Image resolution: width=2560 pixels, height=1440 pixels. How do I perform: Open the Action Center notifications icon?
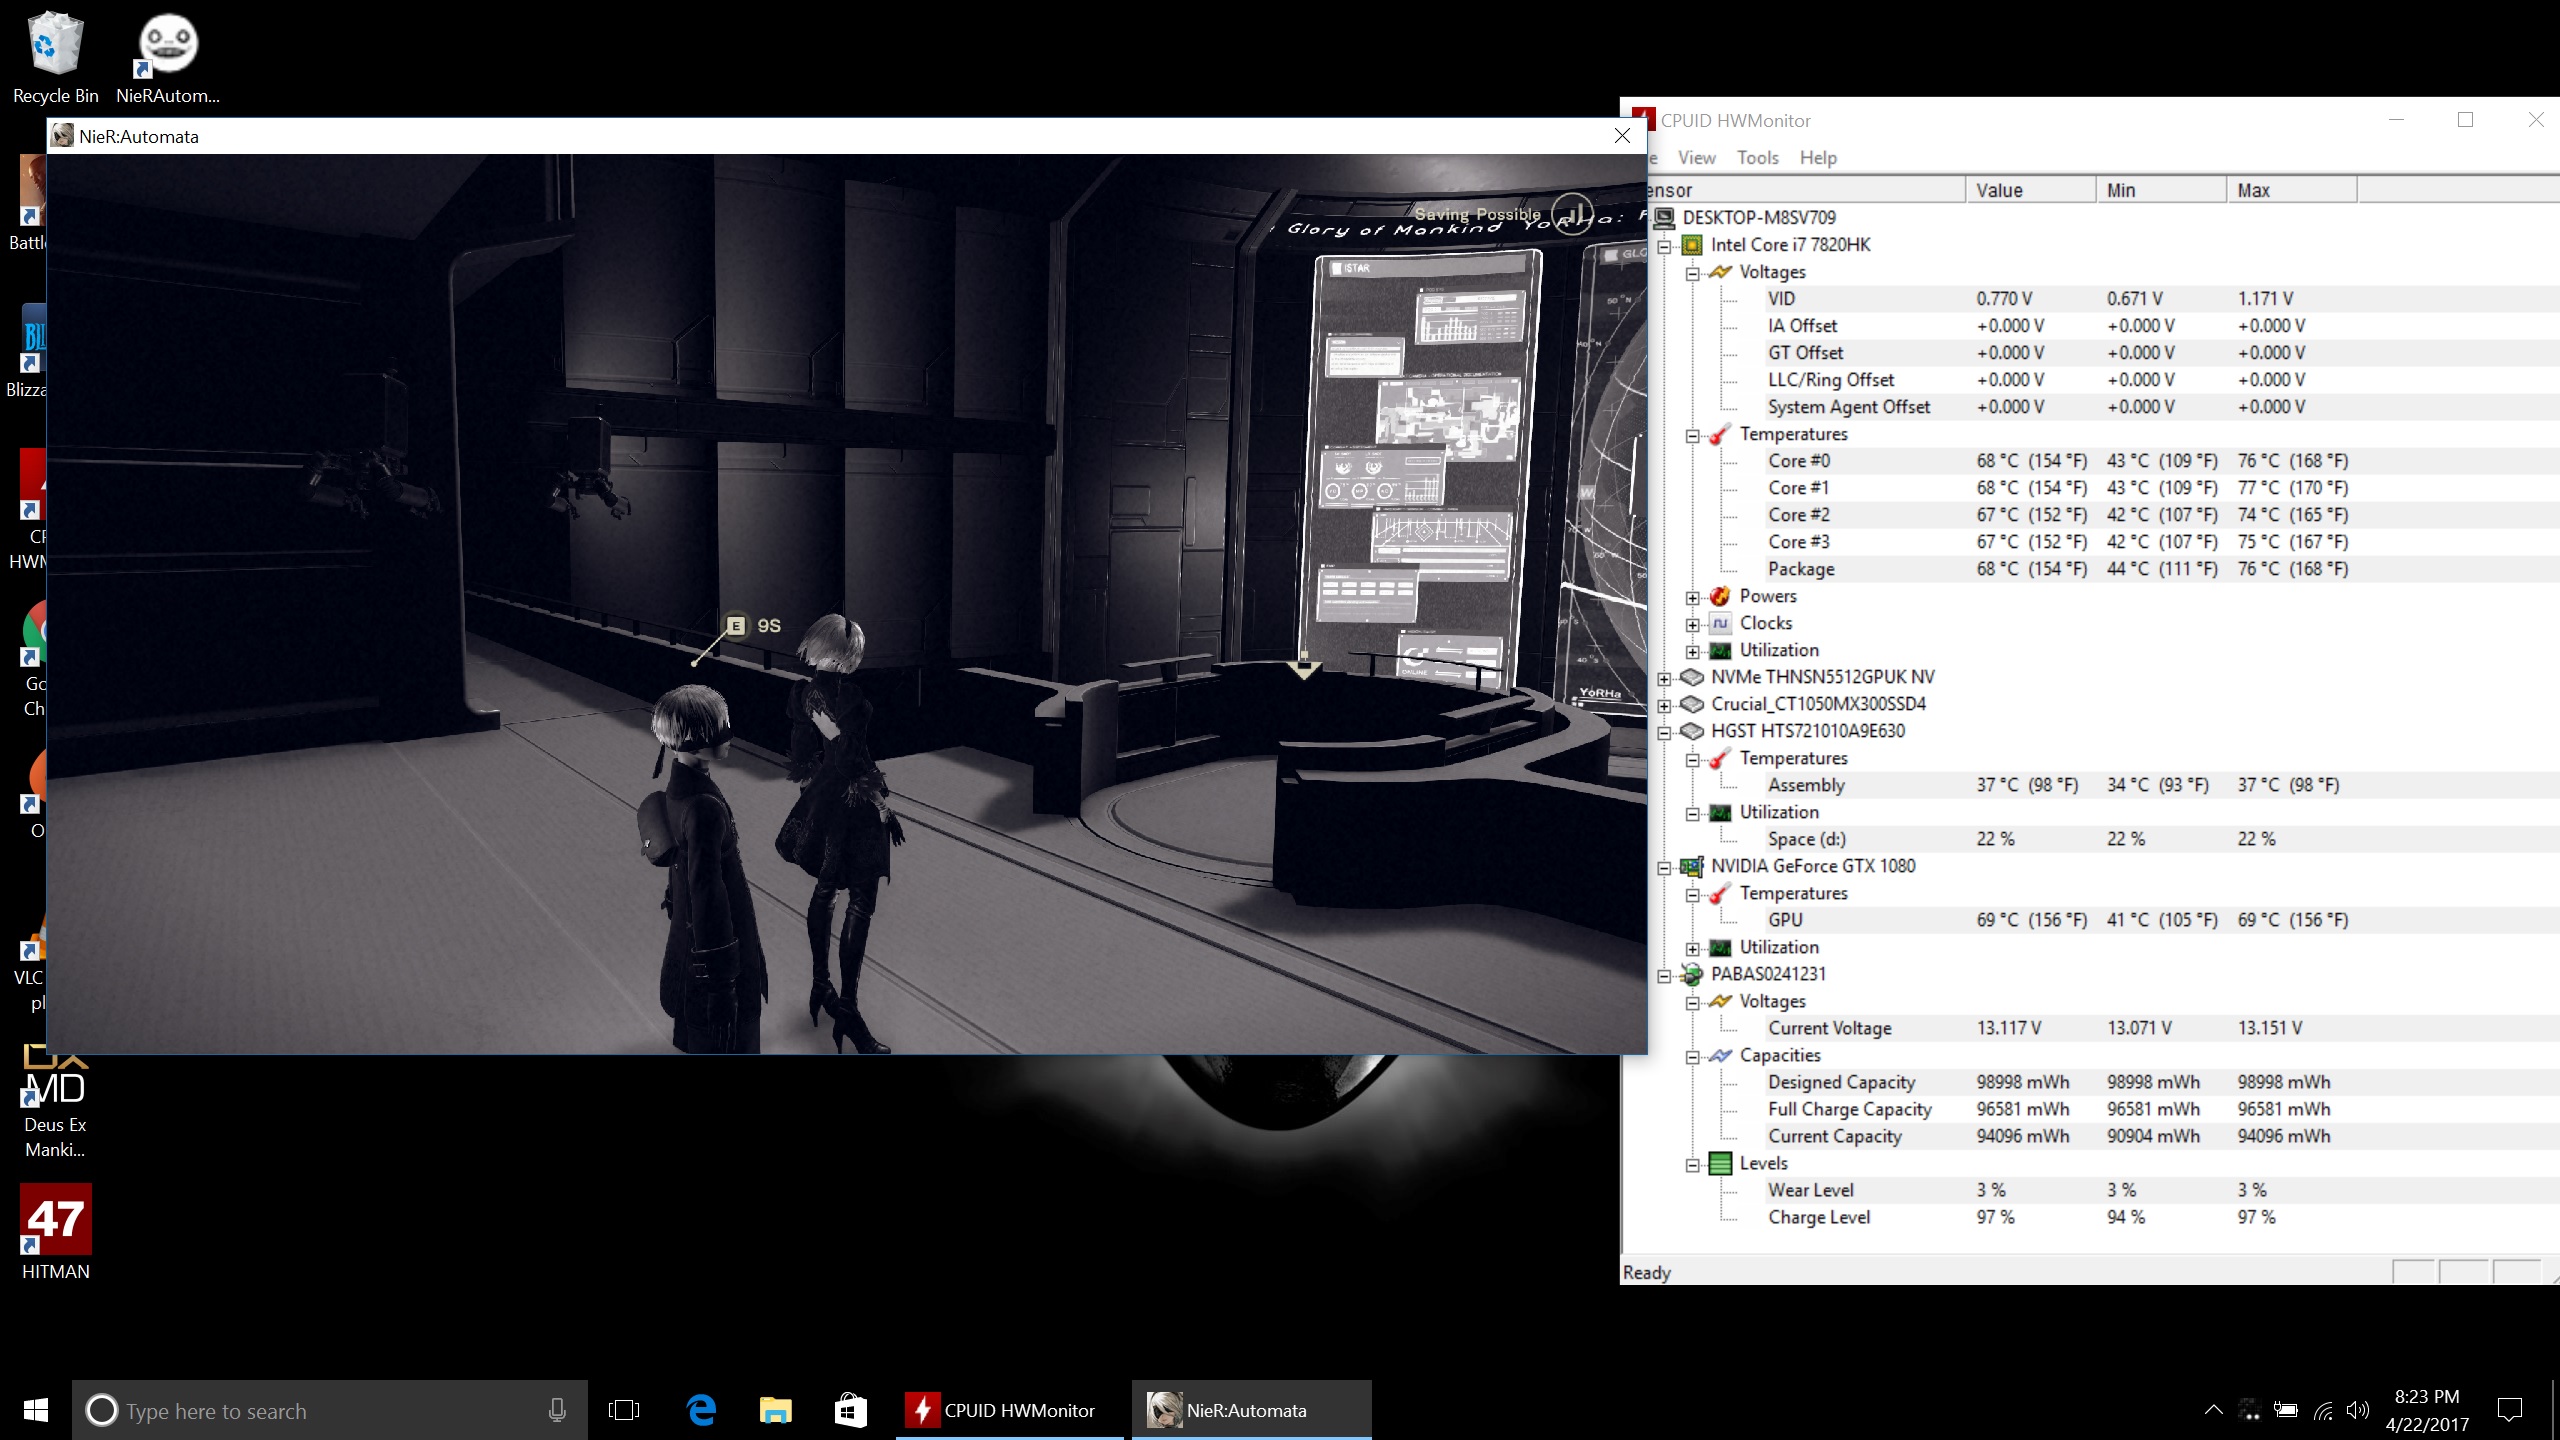[x=2510, y=1410]
